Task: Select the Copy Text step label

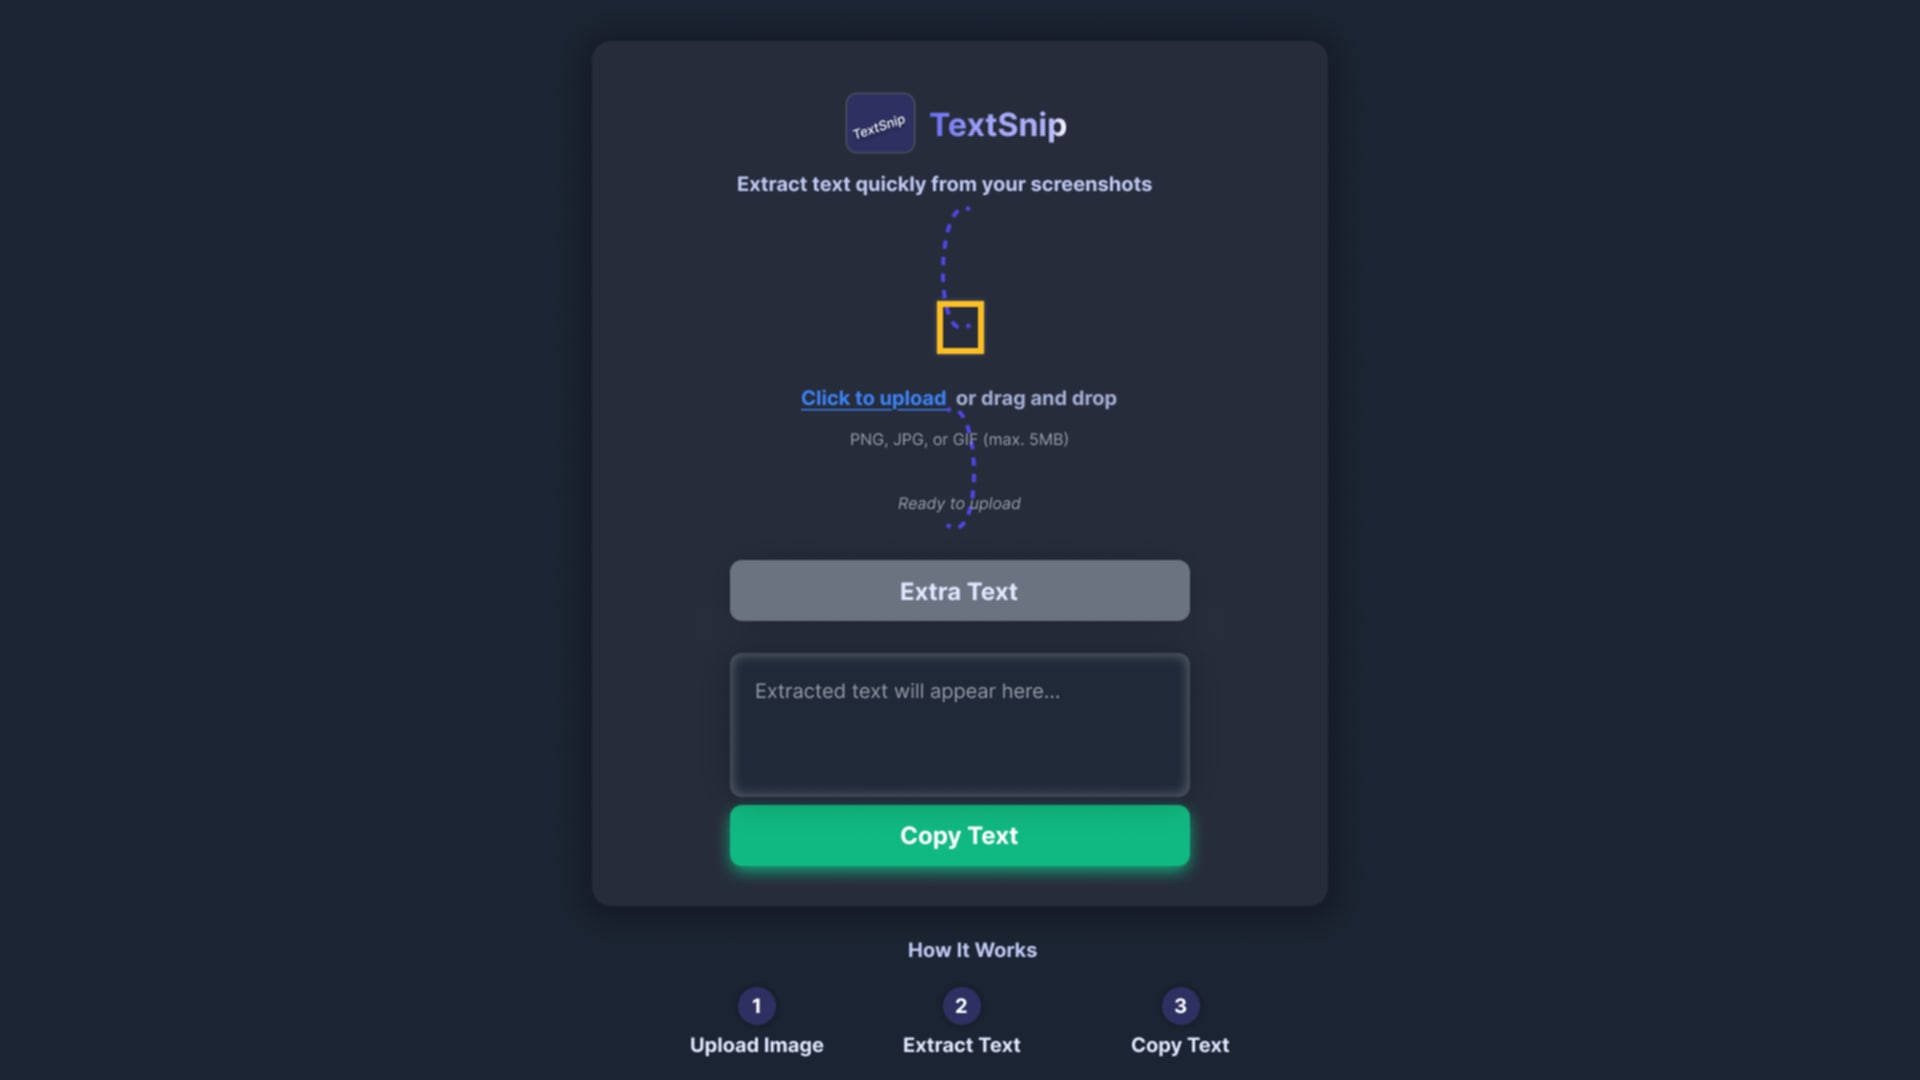Action: (x=1180, y=1045)
